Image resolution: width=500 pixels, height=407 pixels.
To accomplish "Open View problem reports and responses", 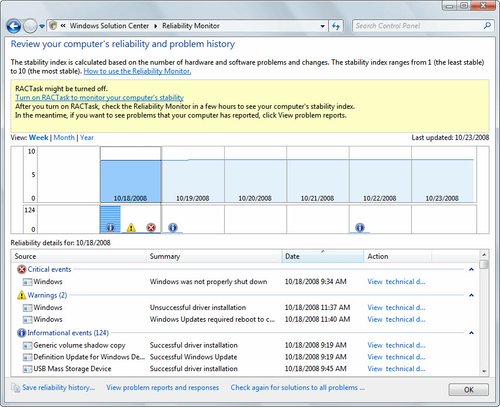I will (163, 387).
